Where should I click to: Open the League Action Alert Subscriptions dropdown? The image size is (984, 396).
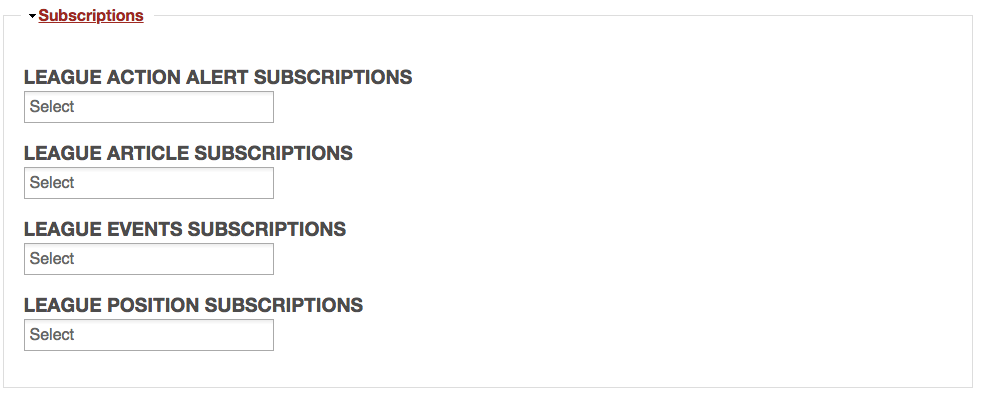(x=149, y=107)
